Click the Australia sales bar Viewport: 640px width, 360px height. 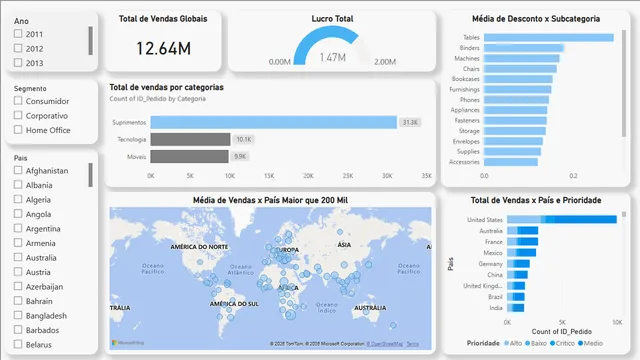click(522, 231)
